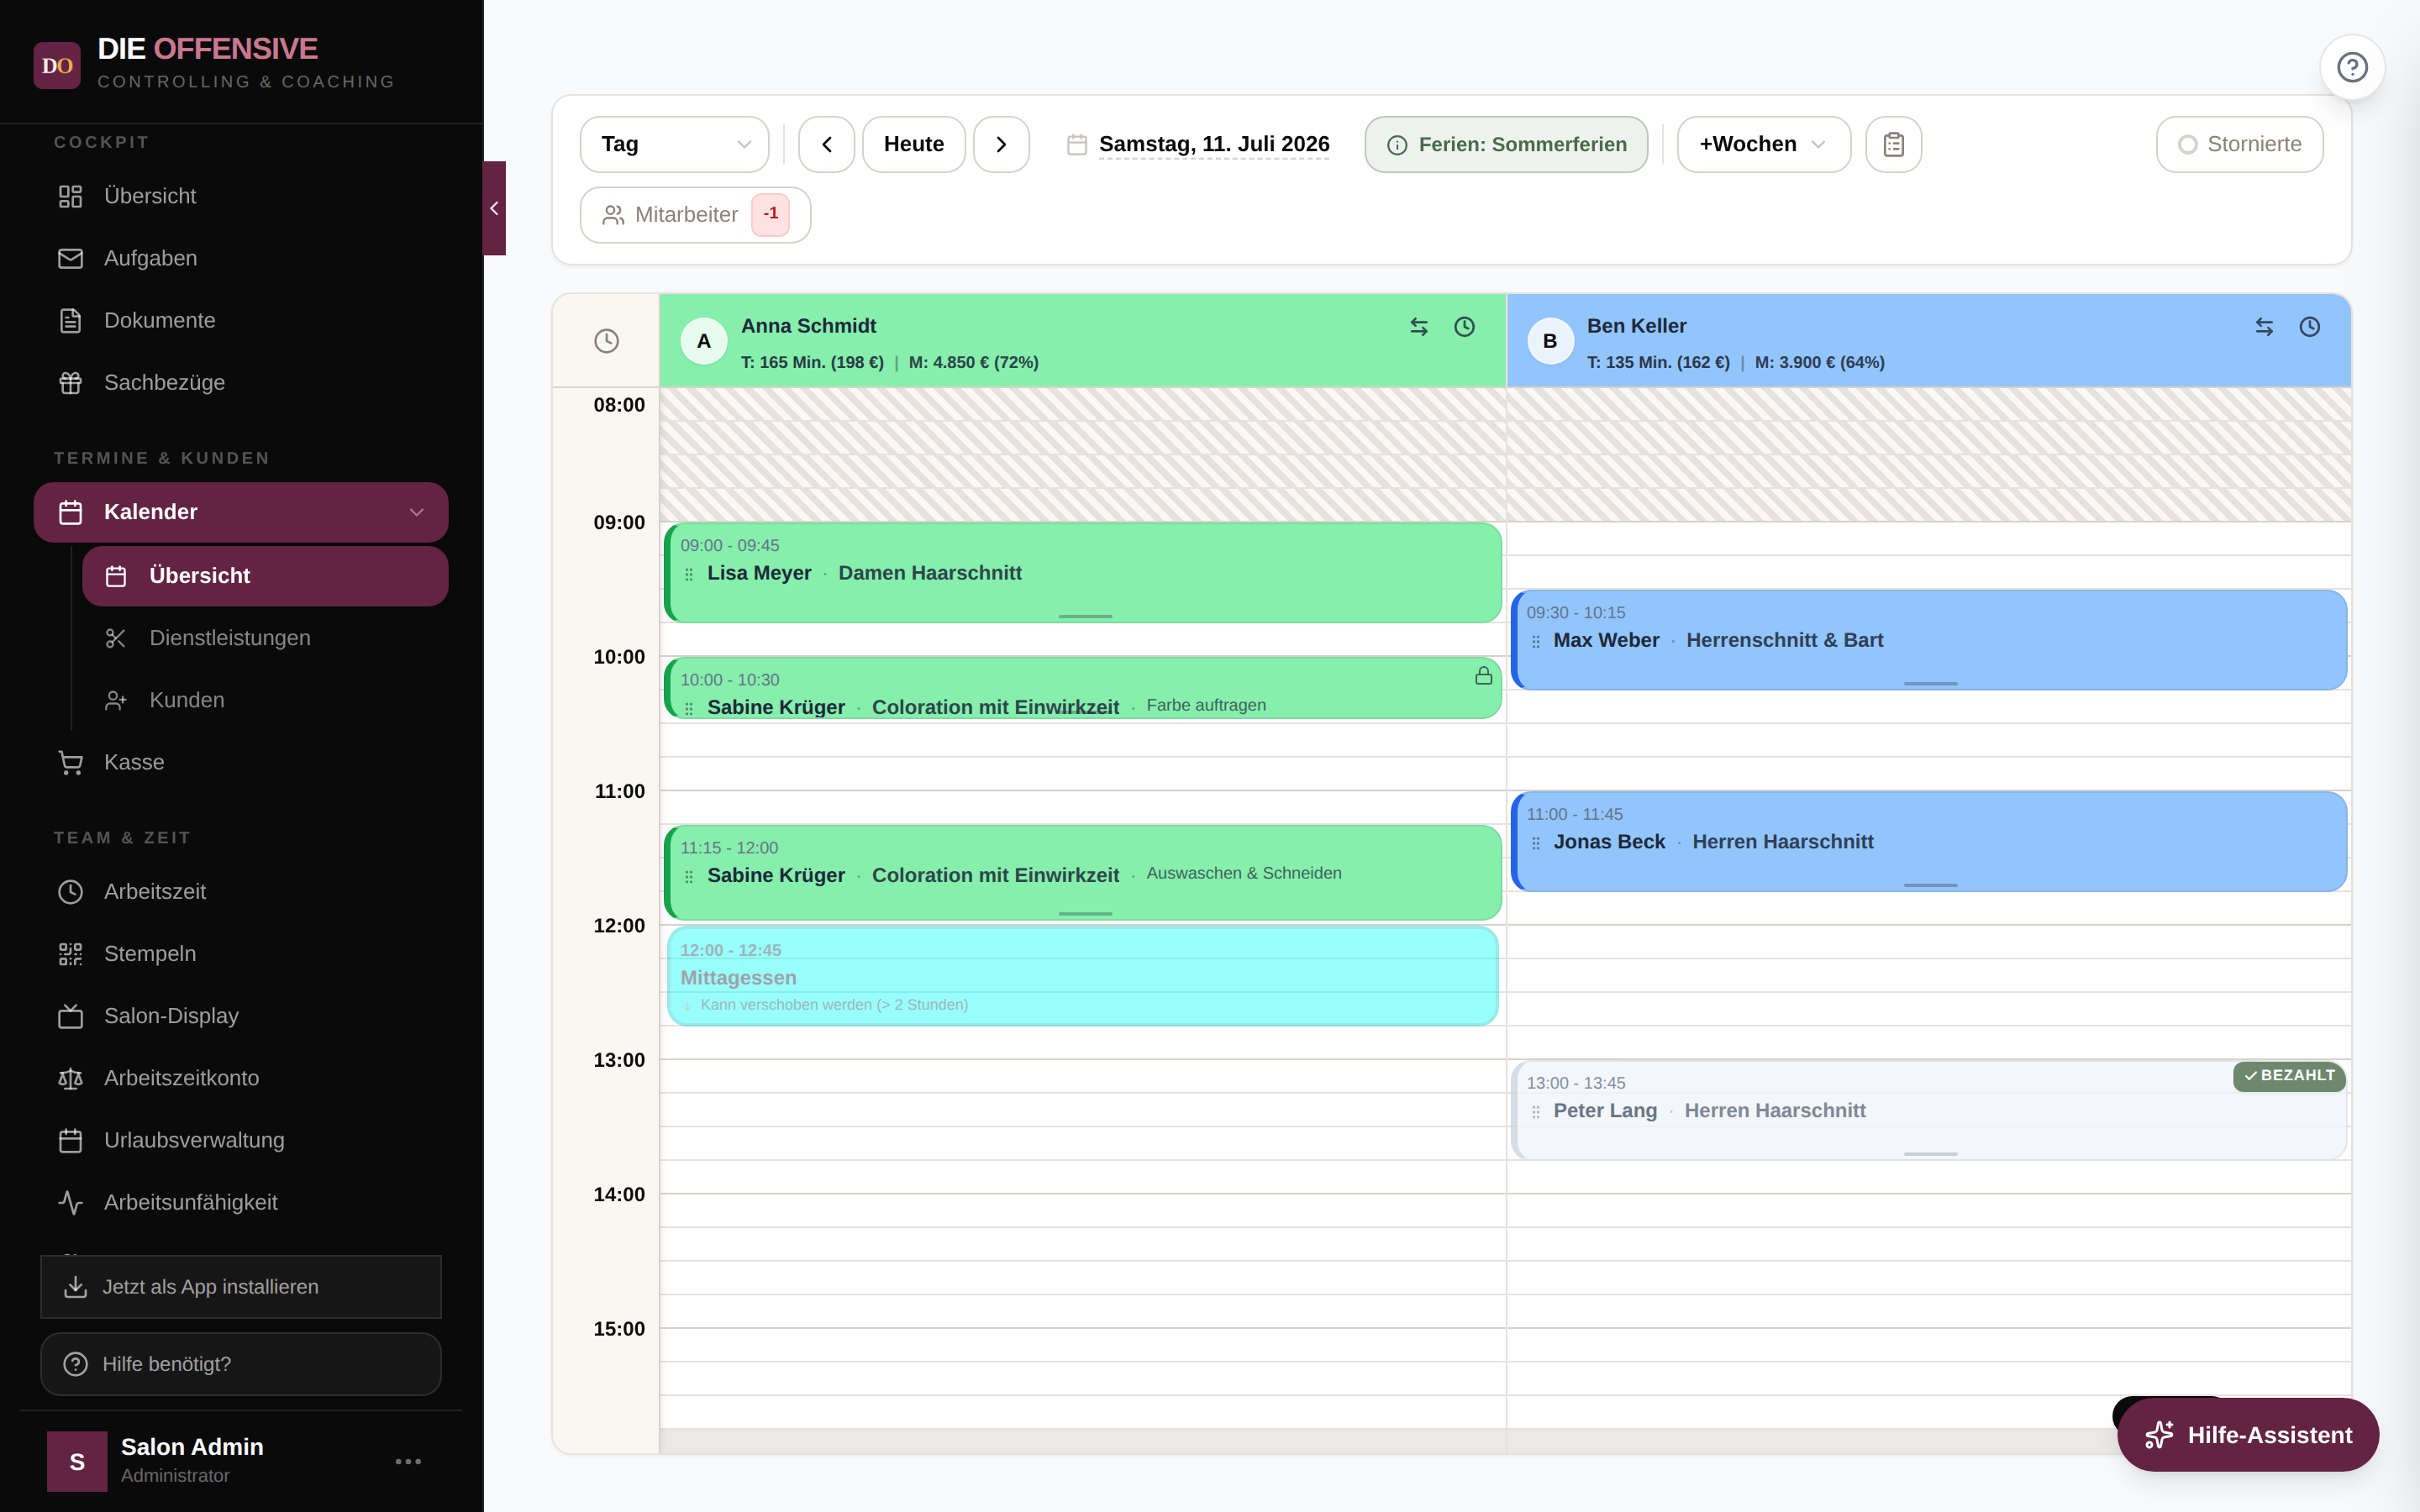The height and width of the screenshot is (1512, 2420).
Task: Open Dienstleistungen under Kalender
Action: tap(265, 638)
